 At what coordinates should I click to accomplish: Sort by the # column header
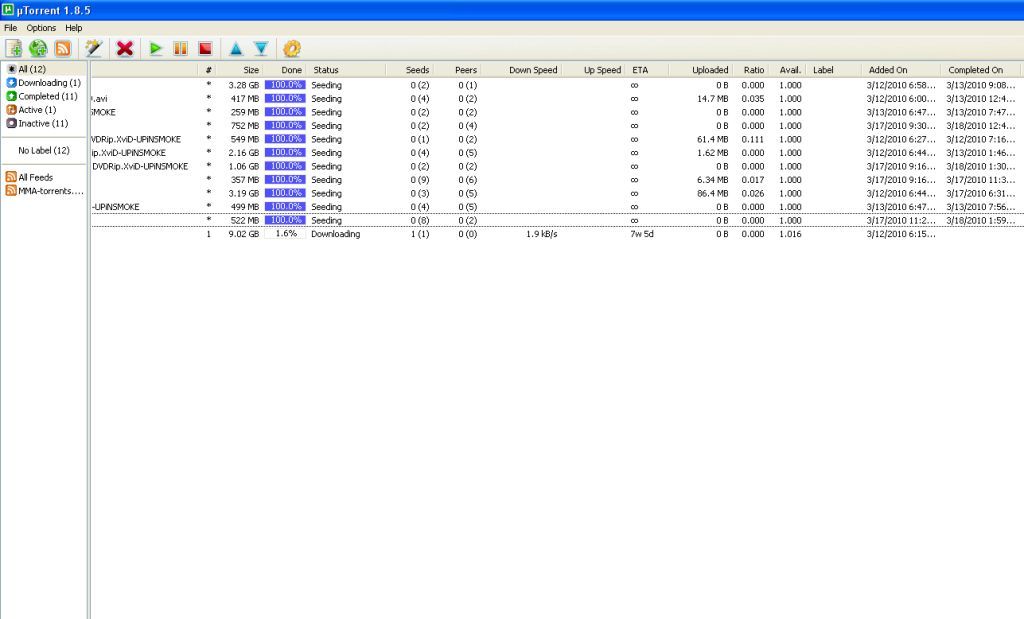[x=208, y=70]
